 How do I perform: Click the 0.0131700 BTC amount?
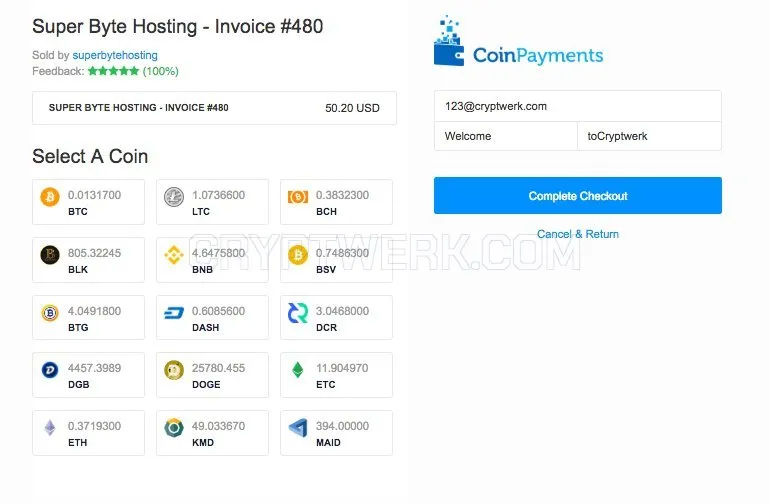(94, 195)
